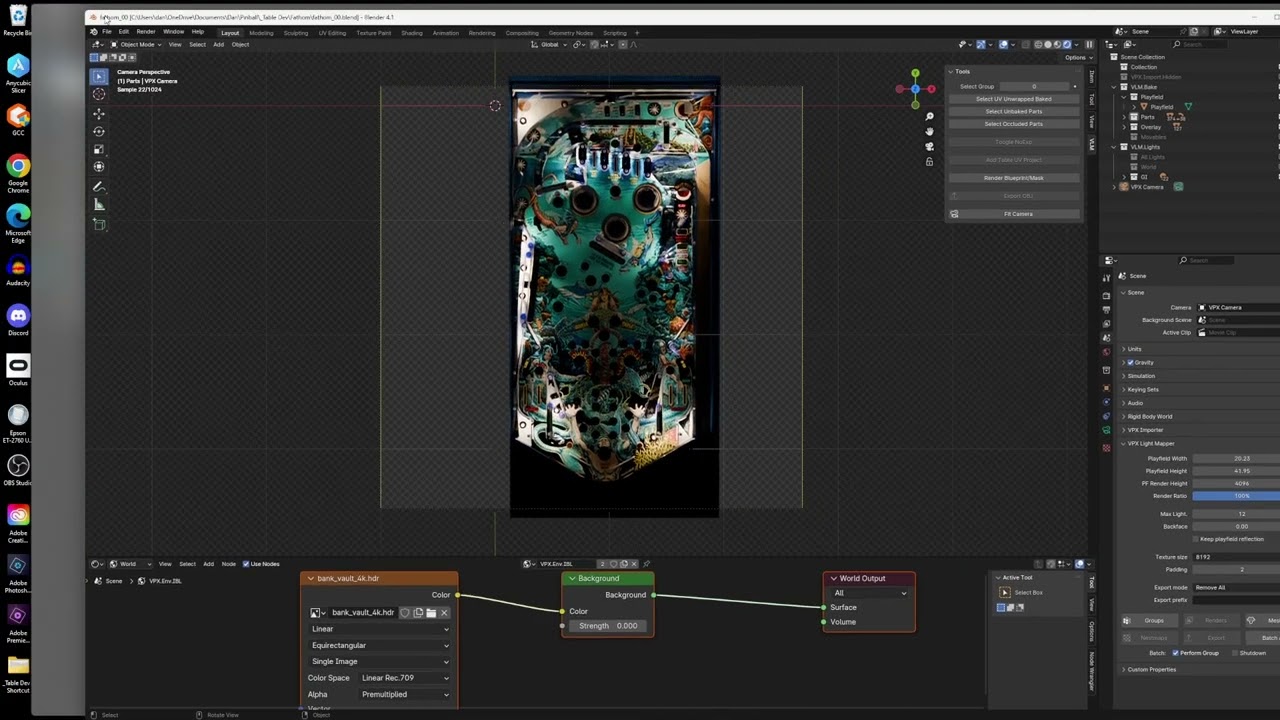Select the Add Cube tool
This screenshot has height=720, width=1280.
click(x=99, y=225)
